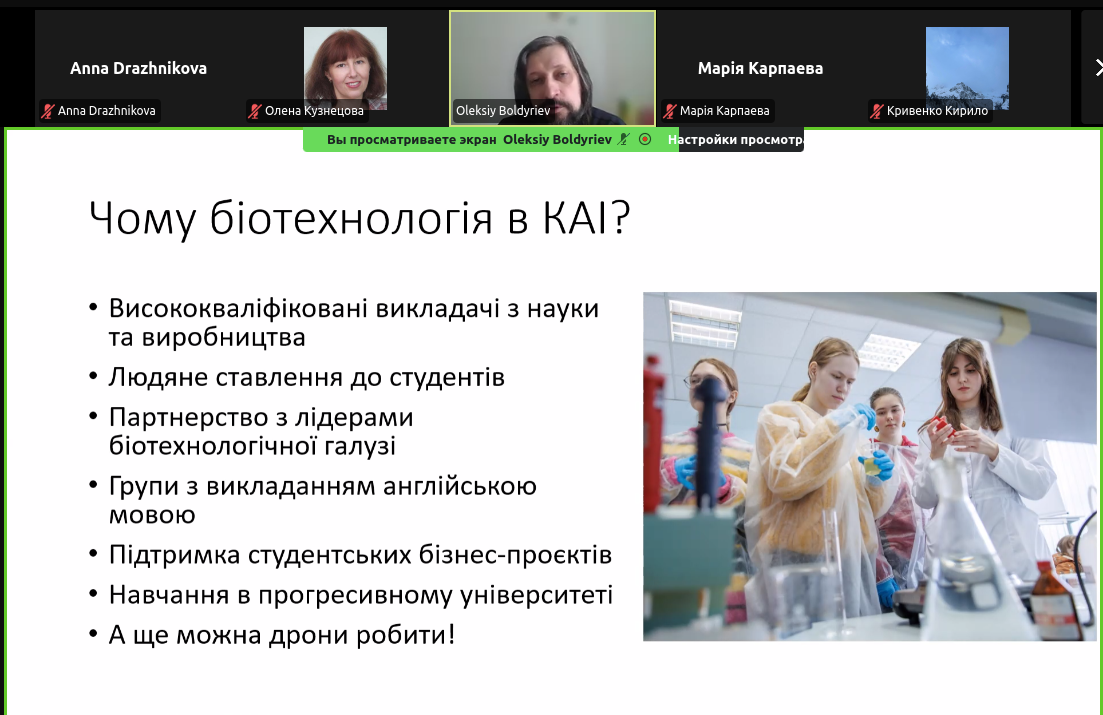Click Anna Drazhnikova's muted microphone icon
The width and height of the screenshot is (1103, 715).
point(48,111)
